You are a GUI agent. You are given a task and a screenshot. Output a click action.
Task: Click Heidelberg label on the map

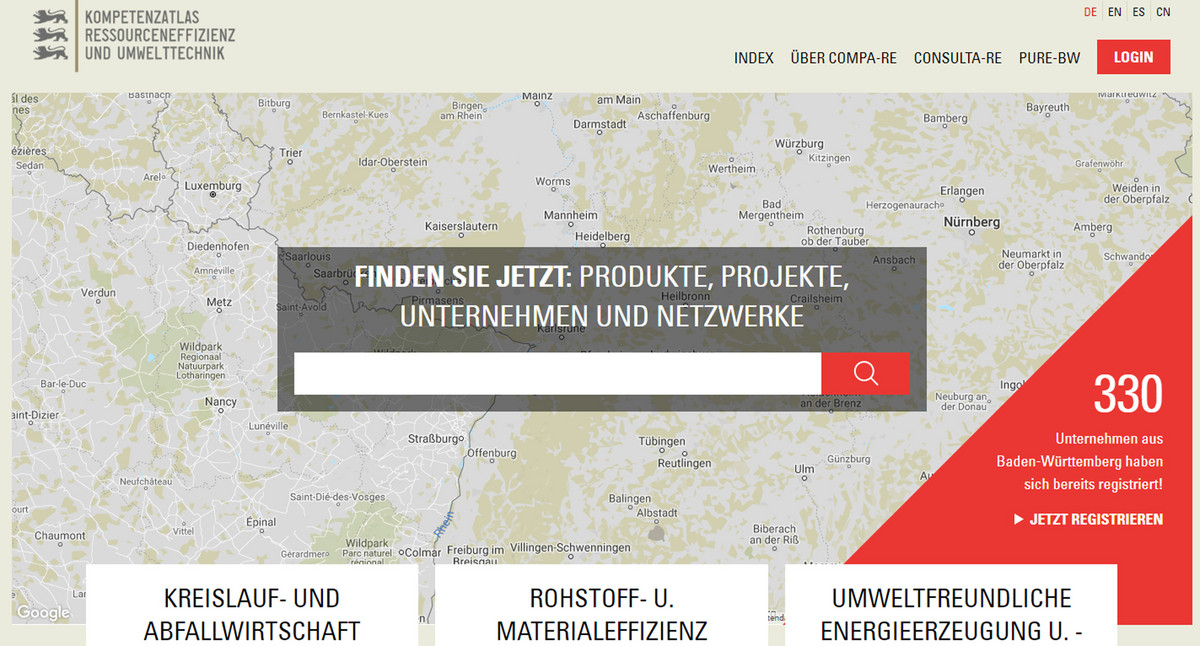pos(603,236)
